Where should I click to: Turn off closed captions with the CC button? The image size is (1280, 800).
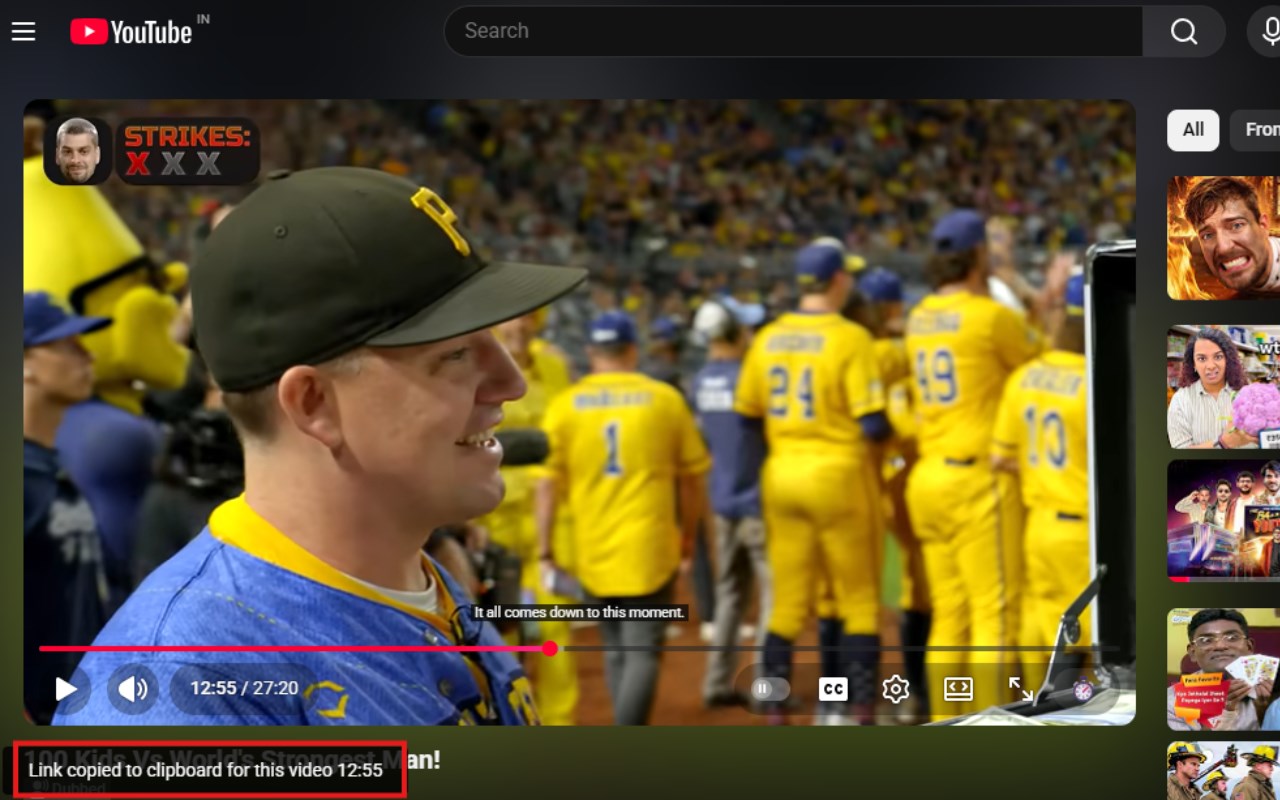(833, 689)
